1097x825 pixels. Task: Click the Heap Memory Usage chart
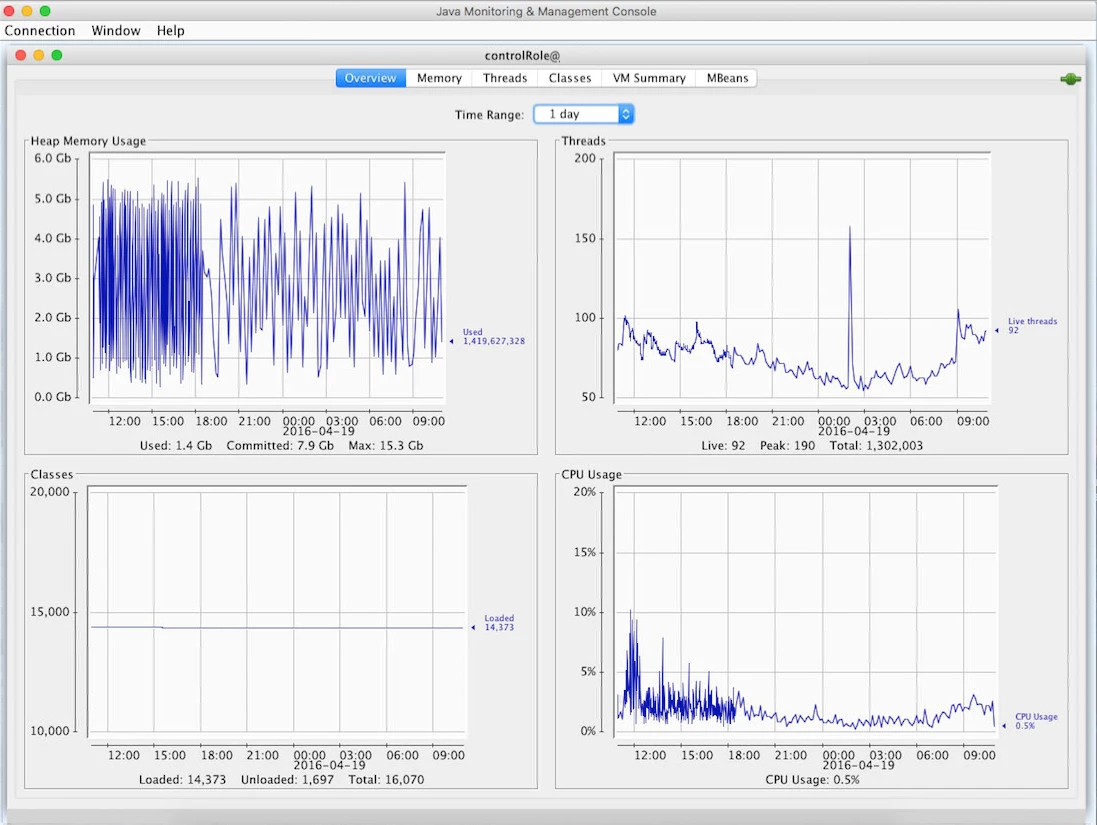[x=267, y=278]
